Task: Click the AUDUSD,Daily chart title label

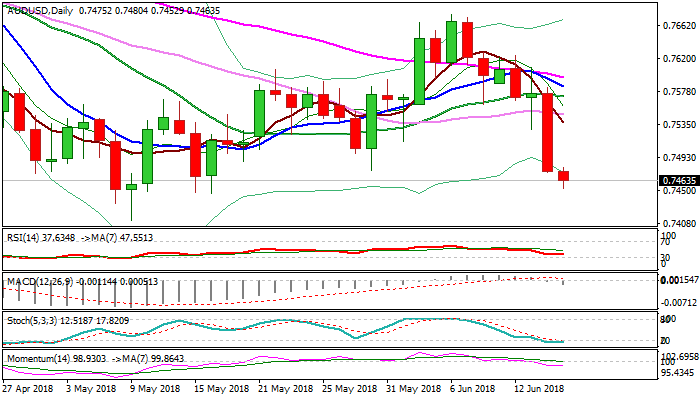Action: coord(38,8)
